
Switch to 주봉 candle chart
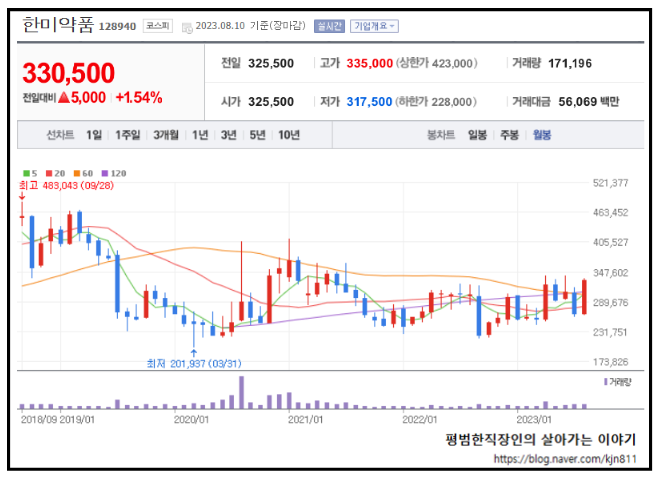509,135
